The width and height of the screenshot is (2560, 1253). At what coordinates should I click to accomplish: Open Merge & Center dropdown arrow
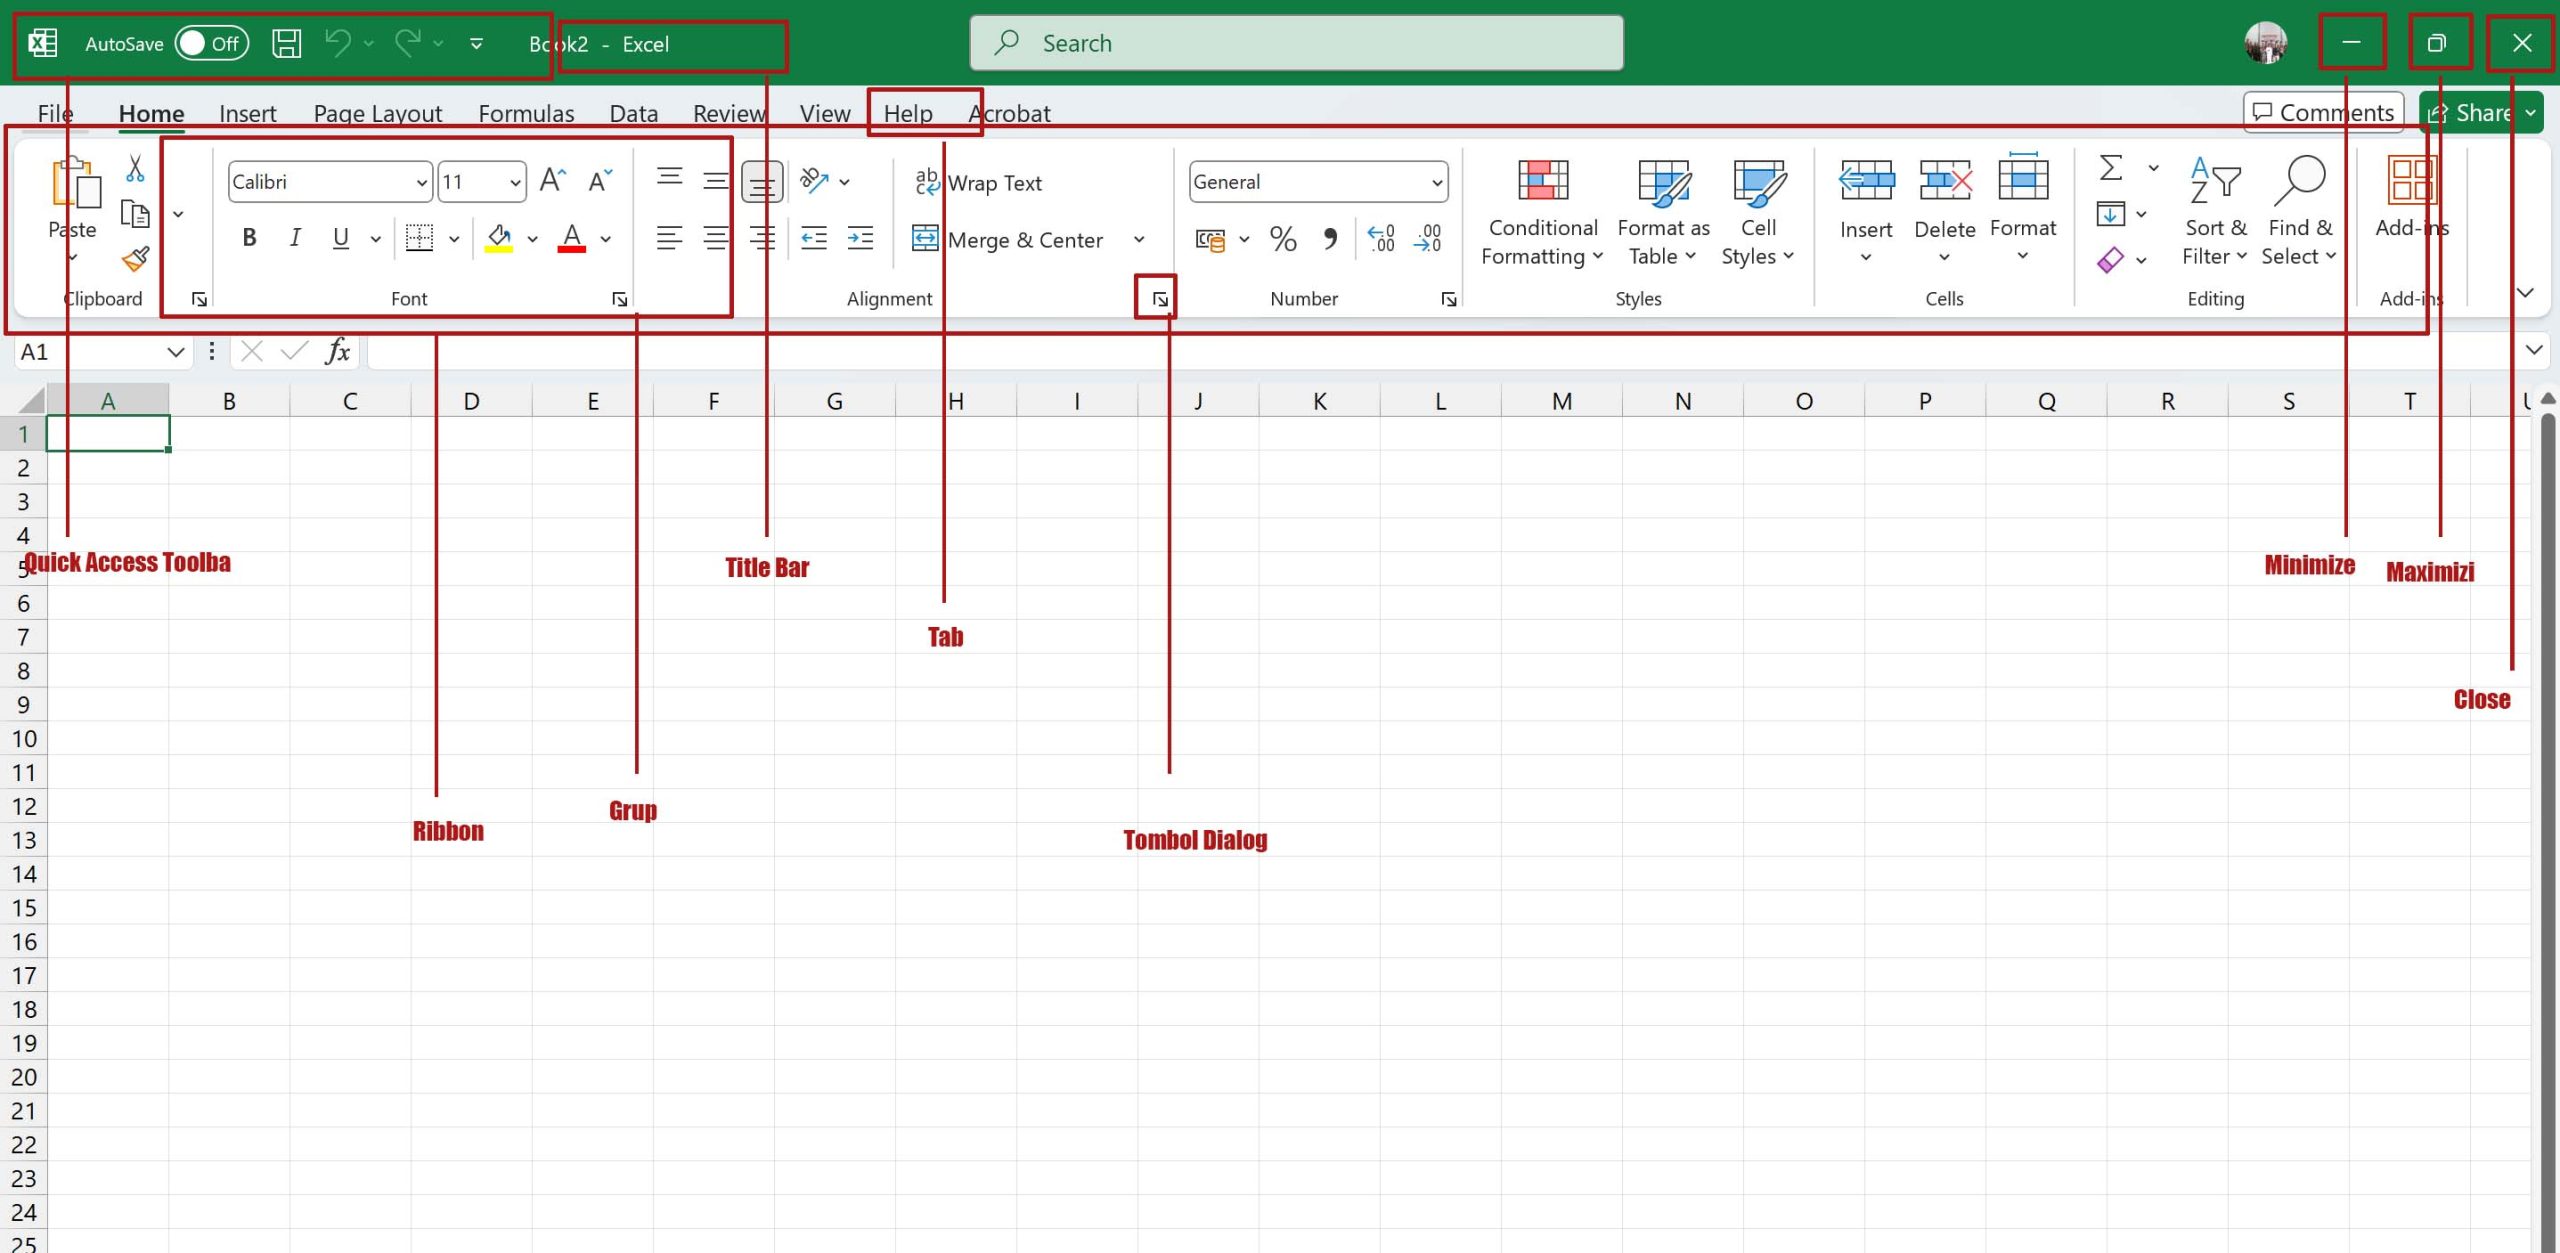tap(1138, 239)
